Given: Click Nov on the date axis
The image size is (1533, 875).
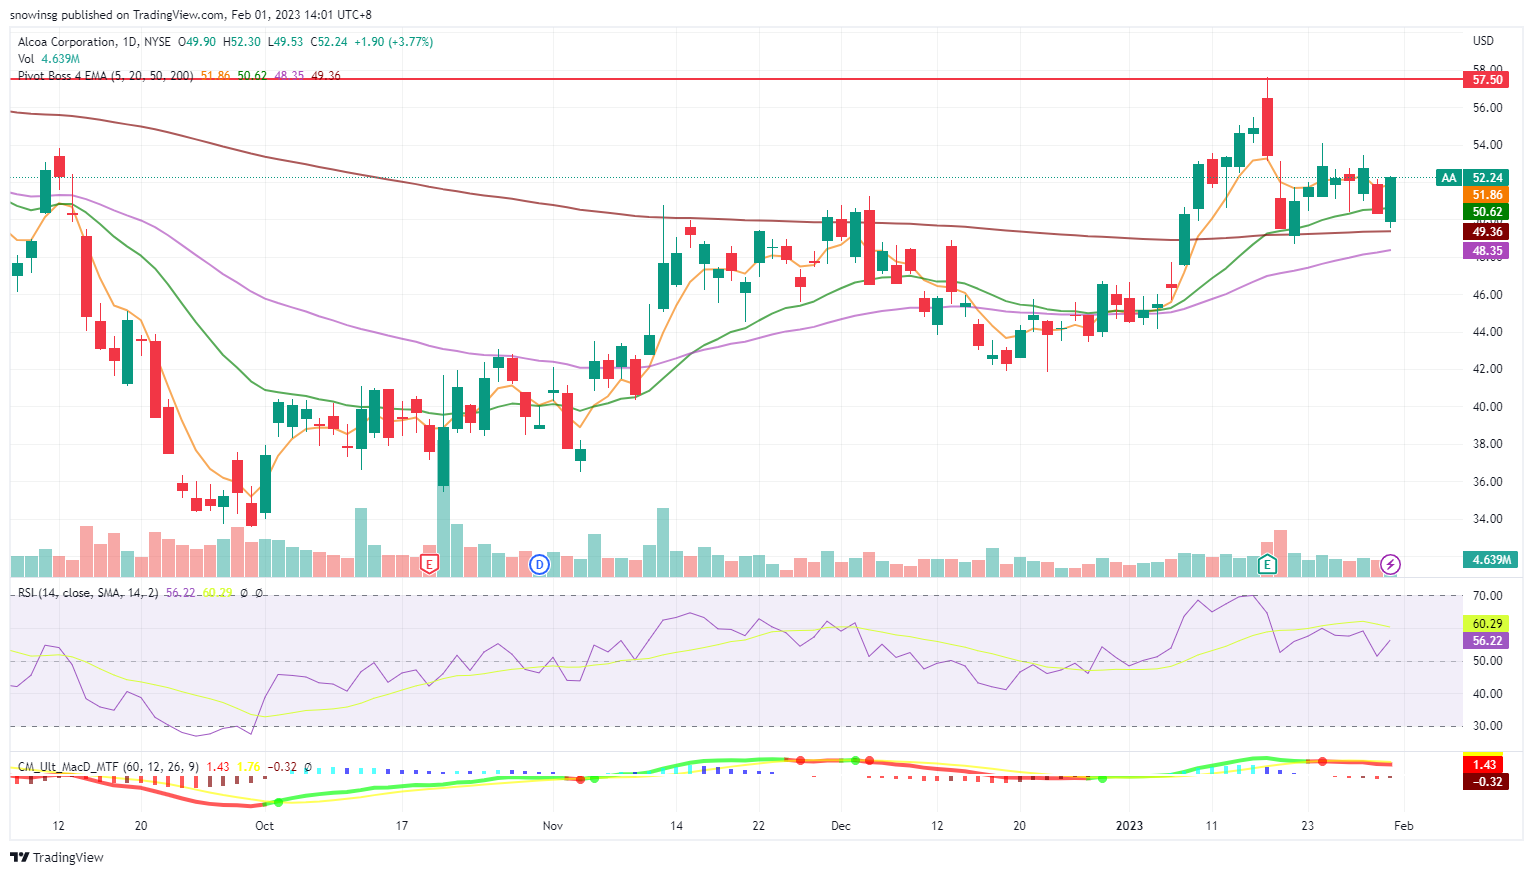Looking at the screenshot, I should click(553, 826).
